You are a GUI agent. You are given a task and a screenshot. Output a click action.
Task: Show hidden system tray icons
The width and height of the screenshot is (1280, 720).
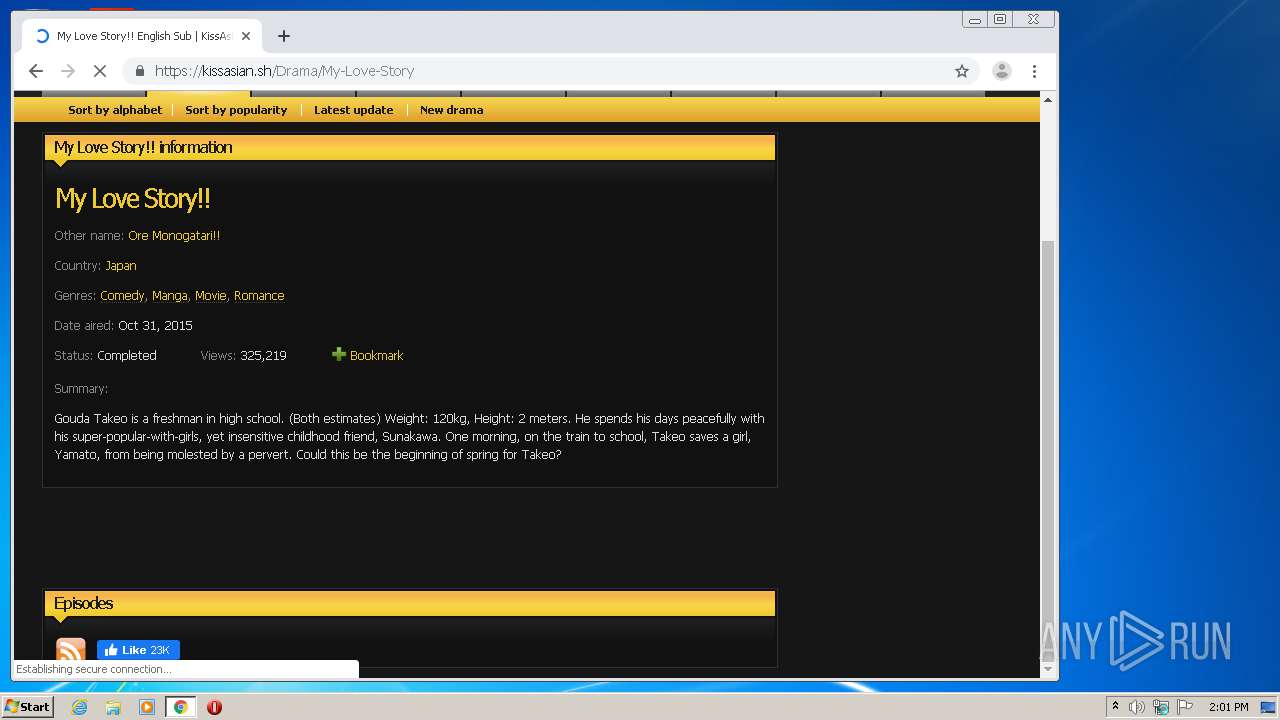[1115, 707]
